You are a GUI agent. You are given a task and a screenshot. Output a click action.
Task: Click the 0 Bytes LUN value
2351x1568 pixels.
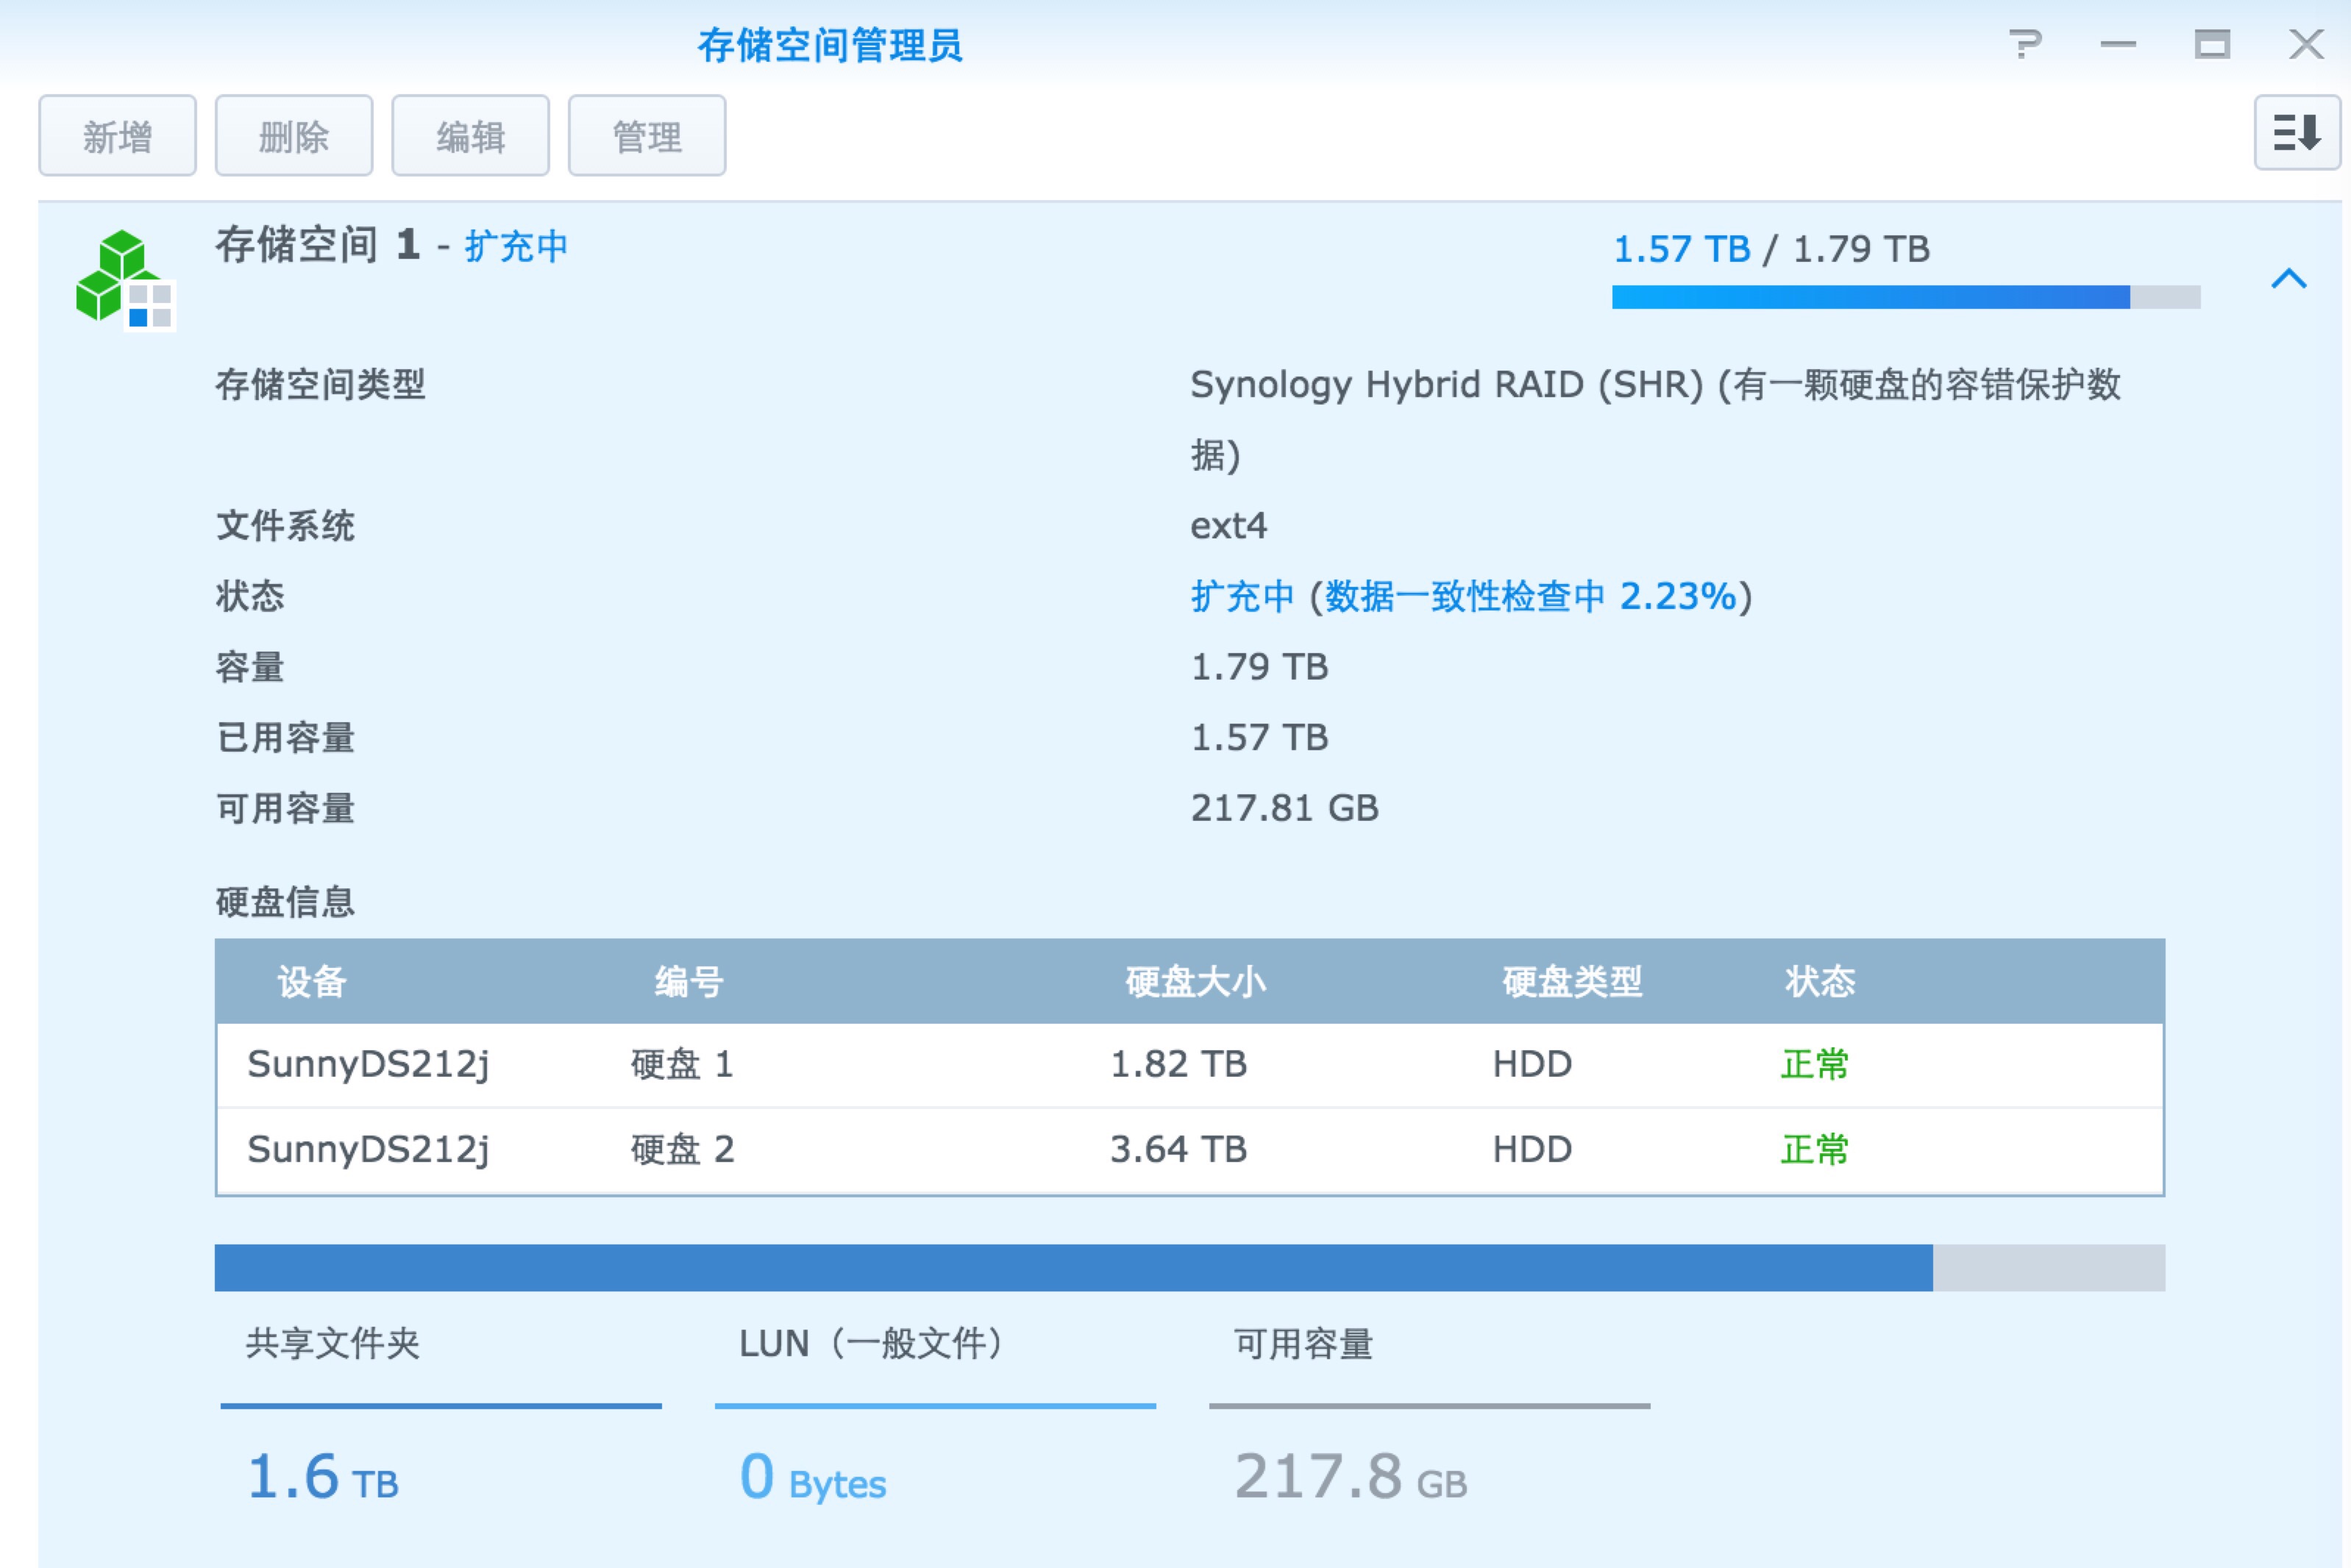813,1477
